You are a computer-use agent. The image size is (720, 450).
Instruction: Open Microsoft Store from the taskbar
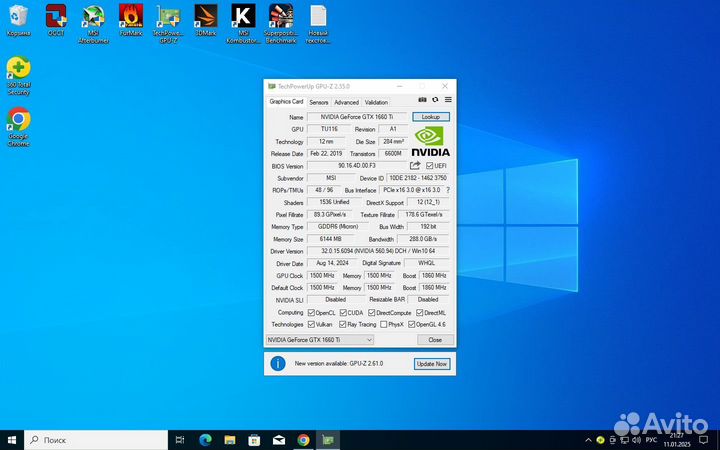click(254, 440)
